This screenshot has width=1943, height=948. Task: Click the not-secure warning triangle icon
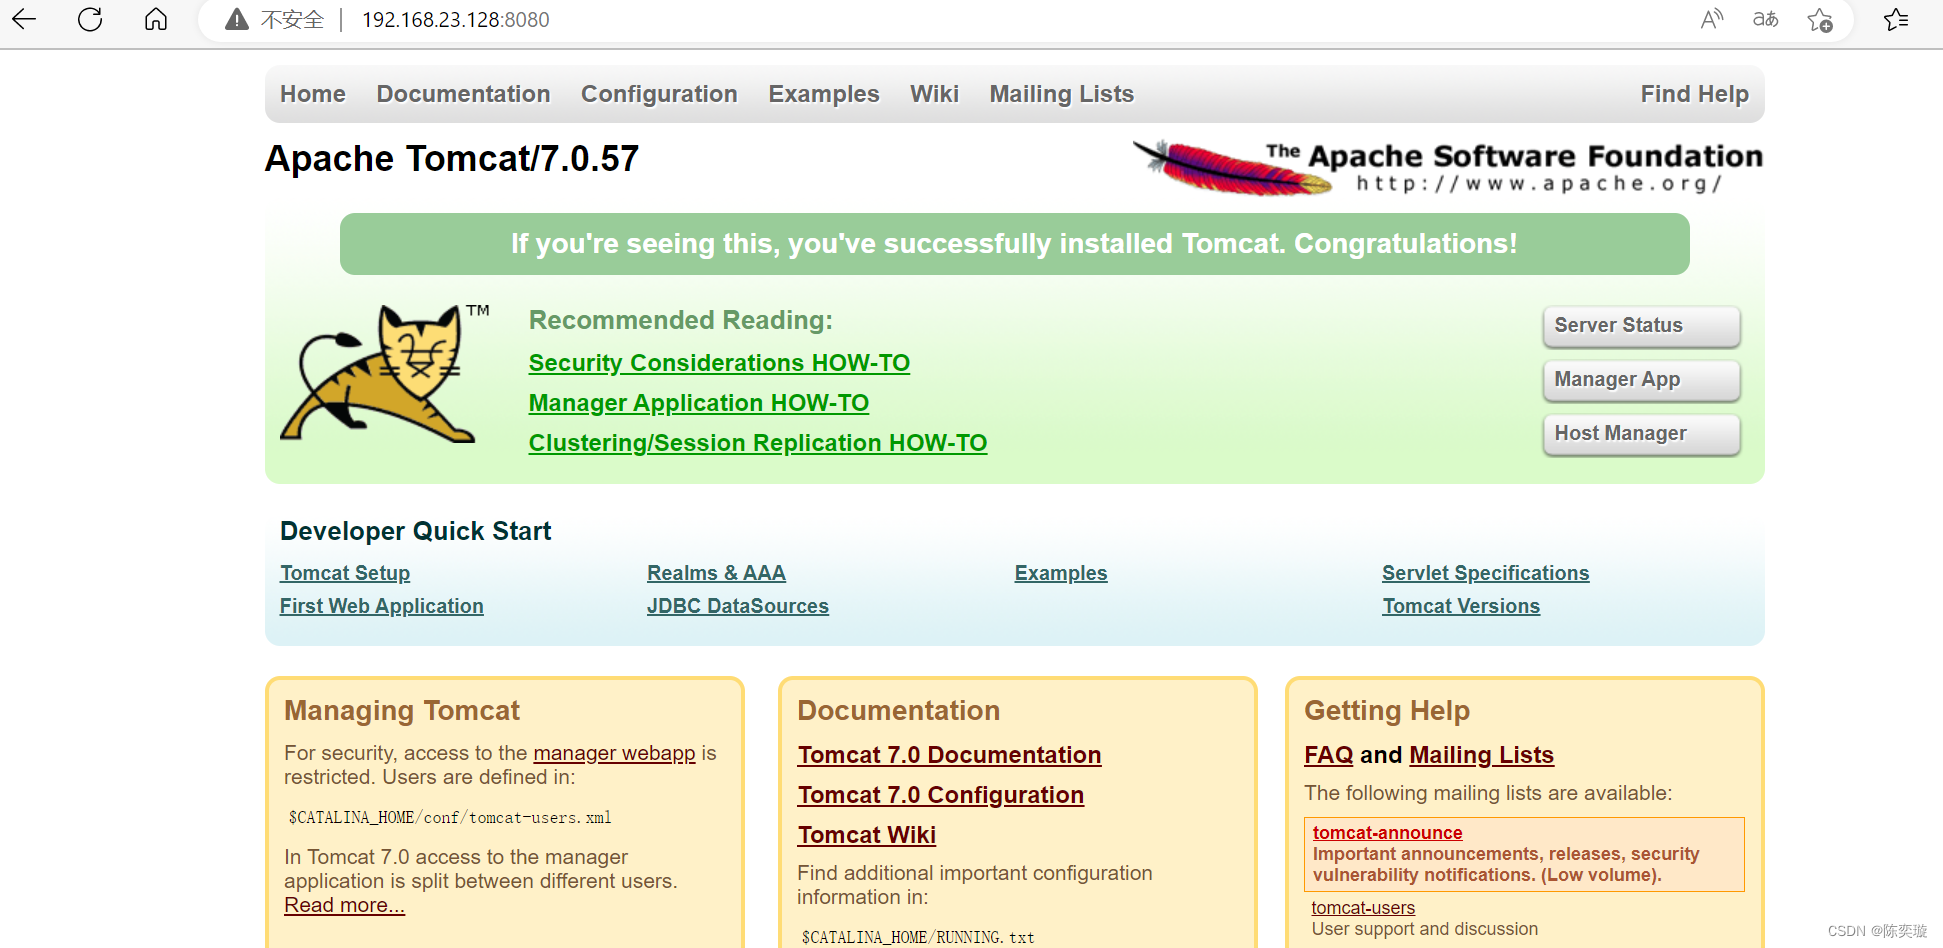pos(237,20)
